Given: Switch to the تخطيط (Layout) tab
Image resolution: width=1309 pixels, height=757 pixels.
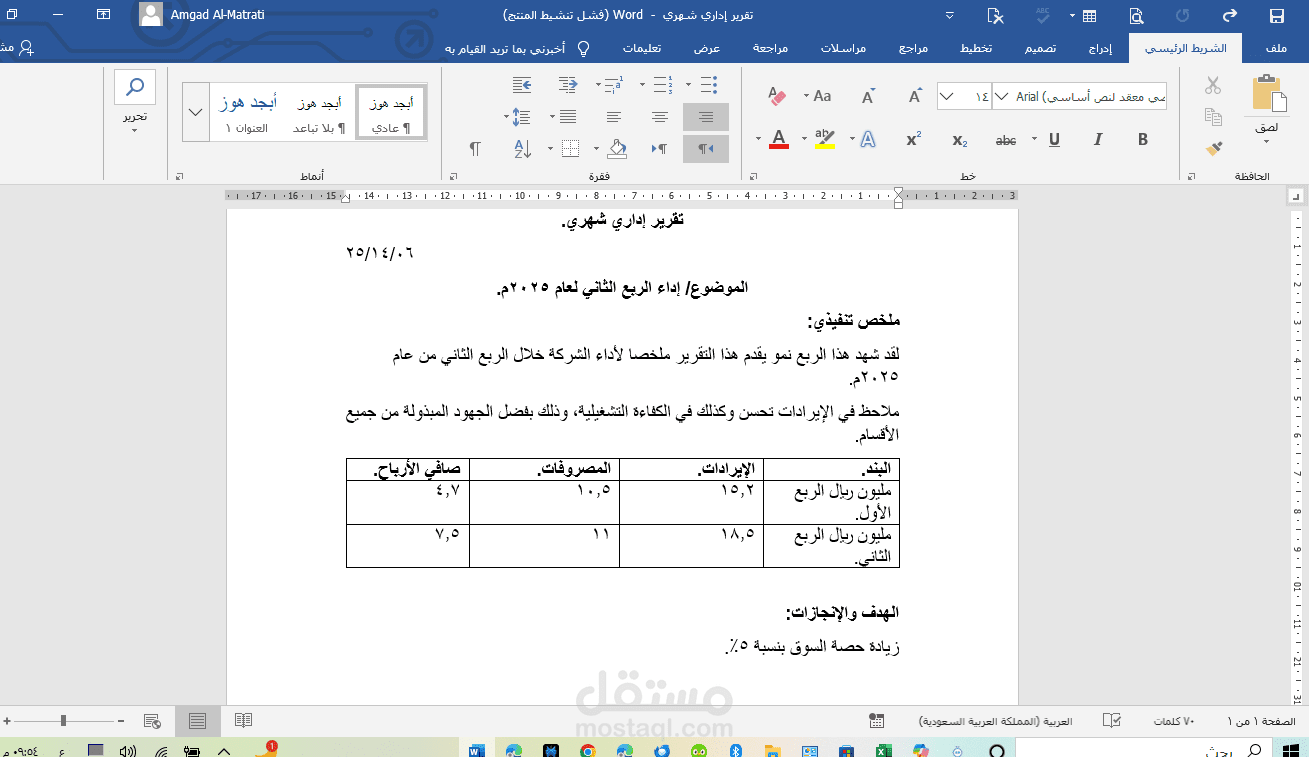Looking at the screenshot, I should click(x=976, y=48).
